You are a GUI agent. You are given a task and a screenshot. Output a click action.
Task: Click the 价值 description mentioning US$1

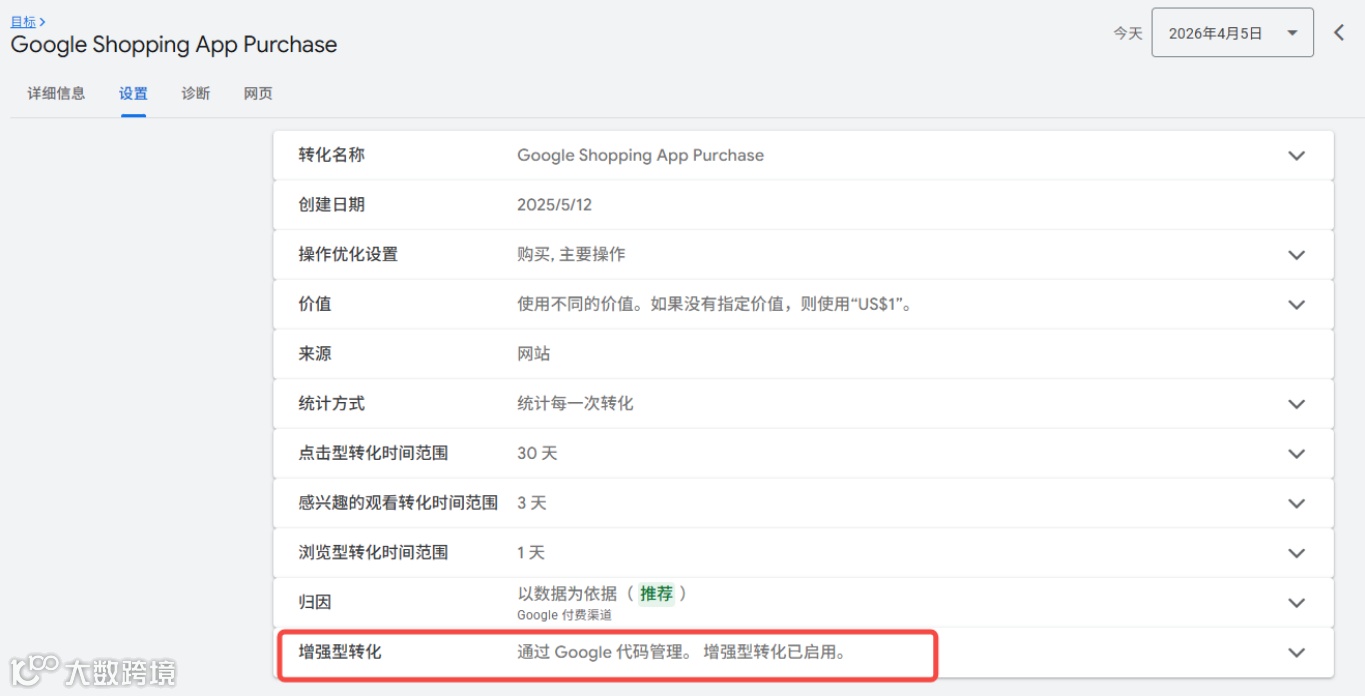714,304
